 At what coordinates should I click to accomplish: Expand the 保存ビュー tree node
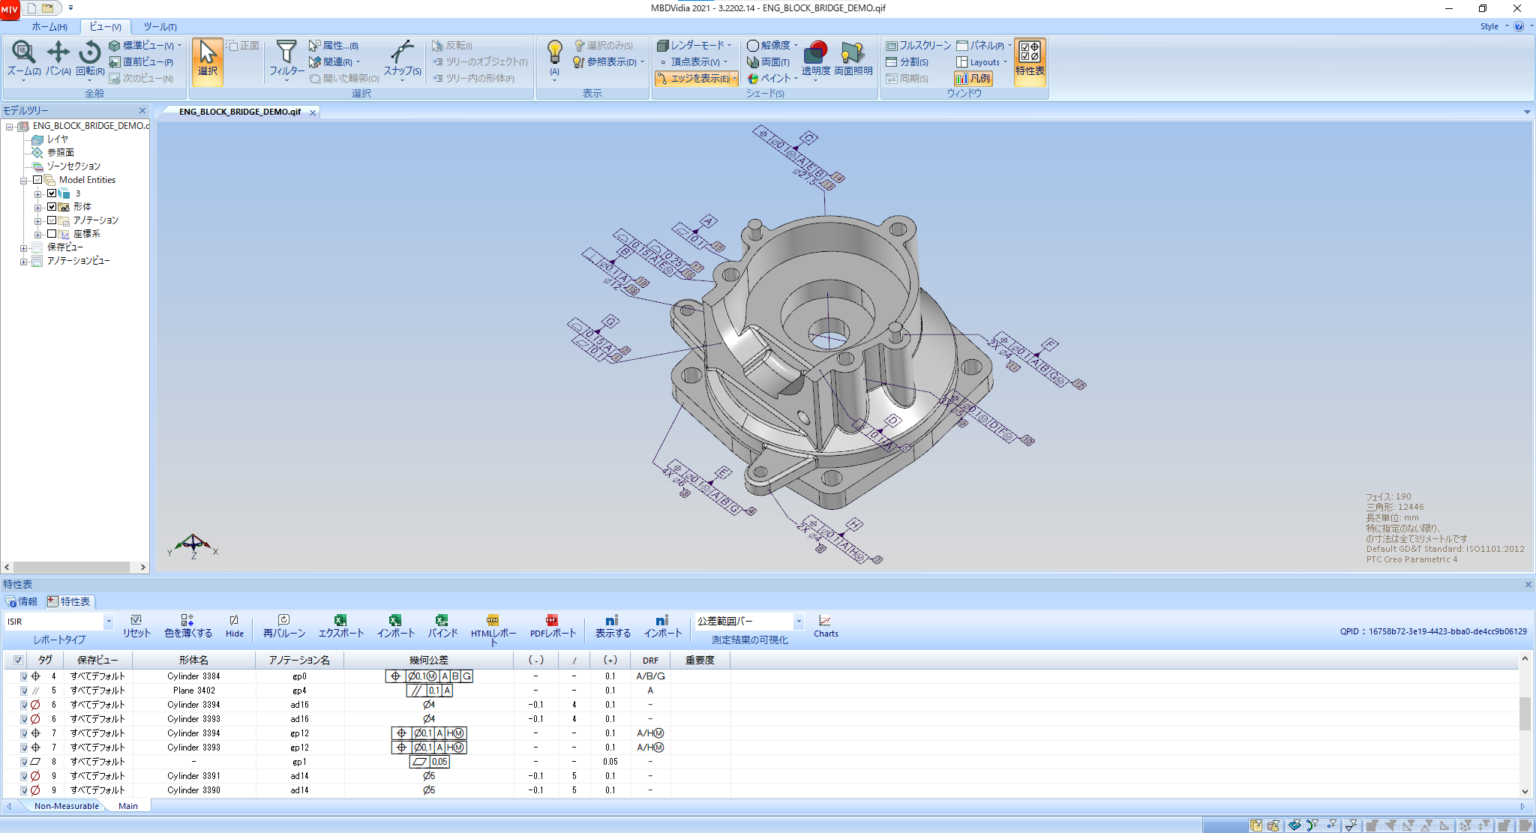click(23, 247)
